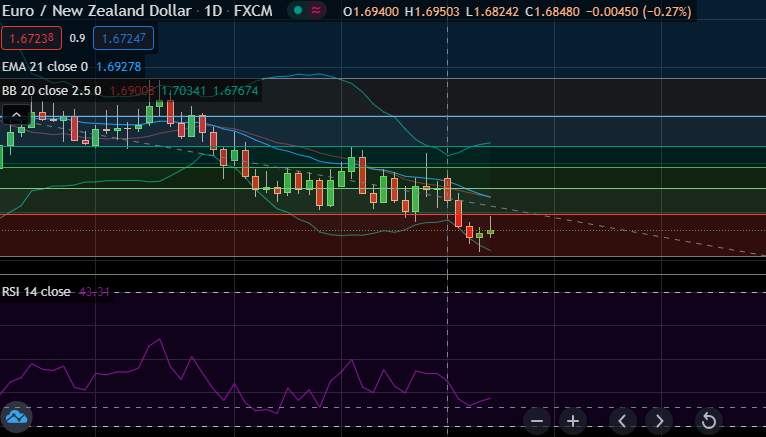
Task: Click the pink approximate-data indicator icon
Action: (317, 11)
